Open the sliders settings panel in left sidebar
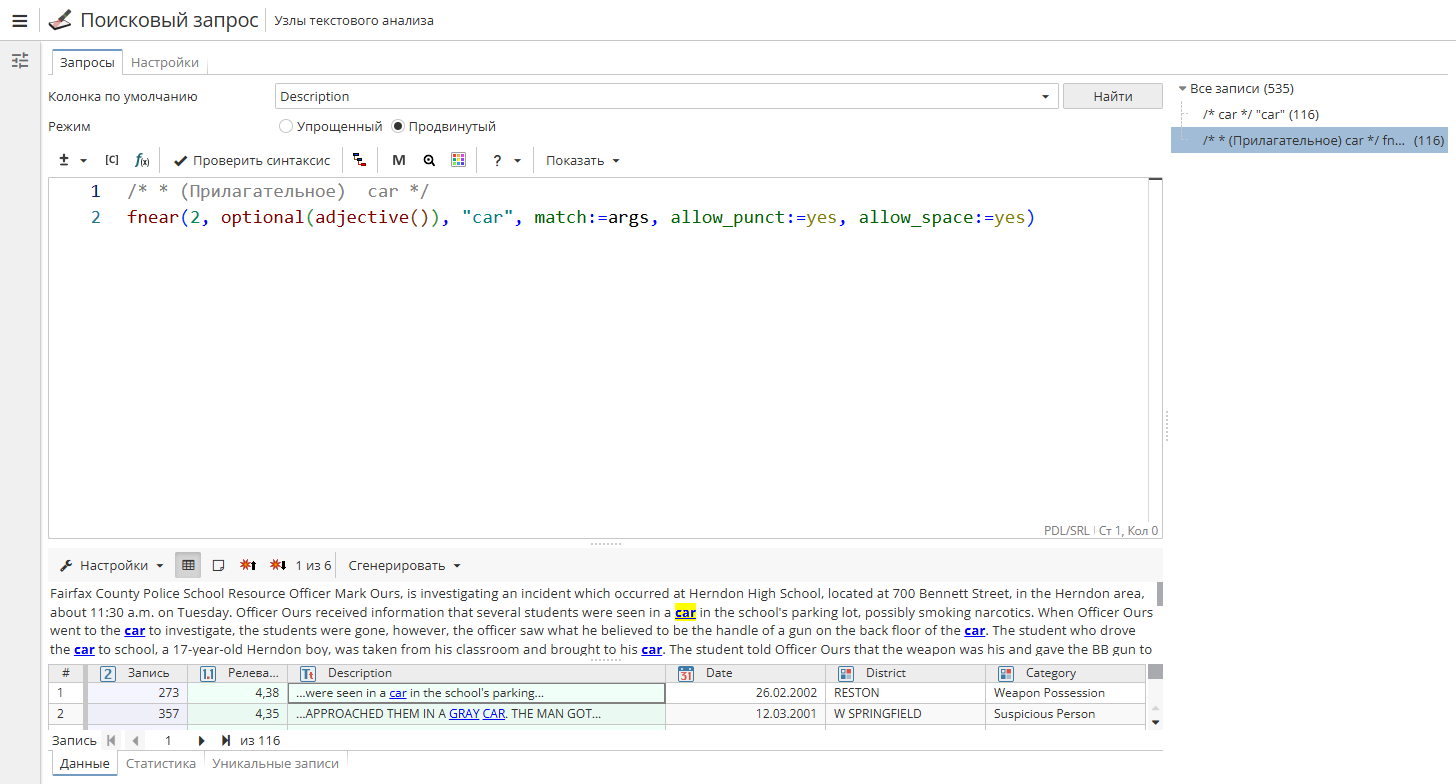The image size is (1456, 784). (20, 61)
